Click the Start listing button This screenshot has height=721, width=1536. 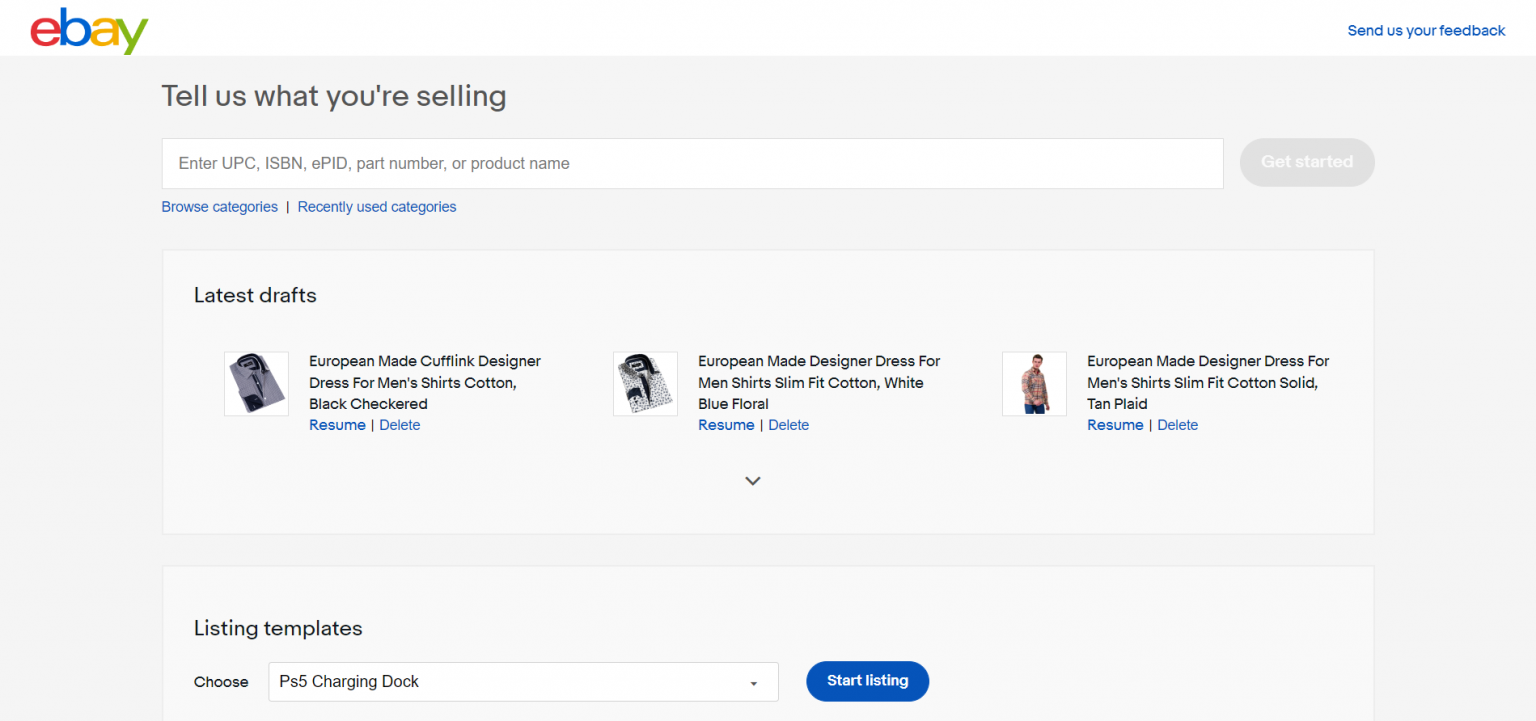(x=867, y=681)
